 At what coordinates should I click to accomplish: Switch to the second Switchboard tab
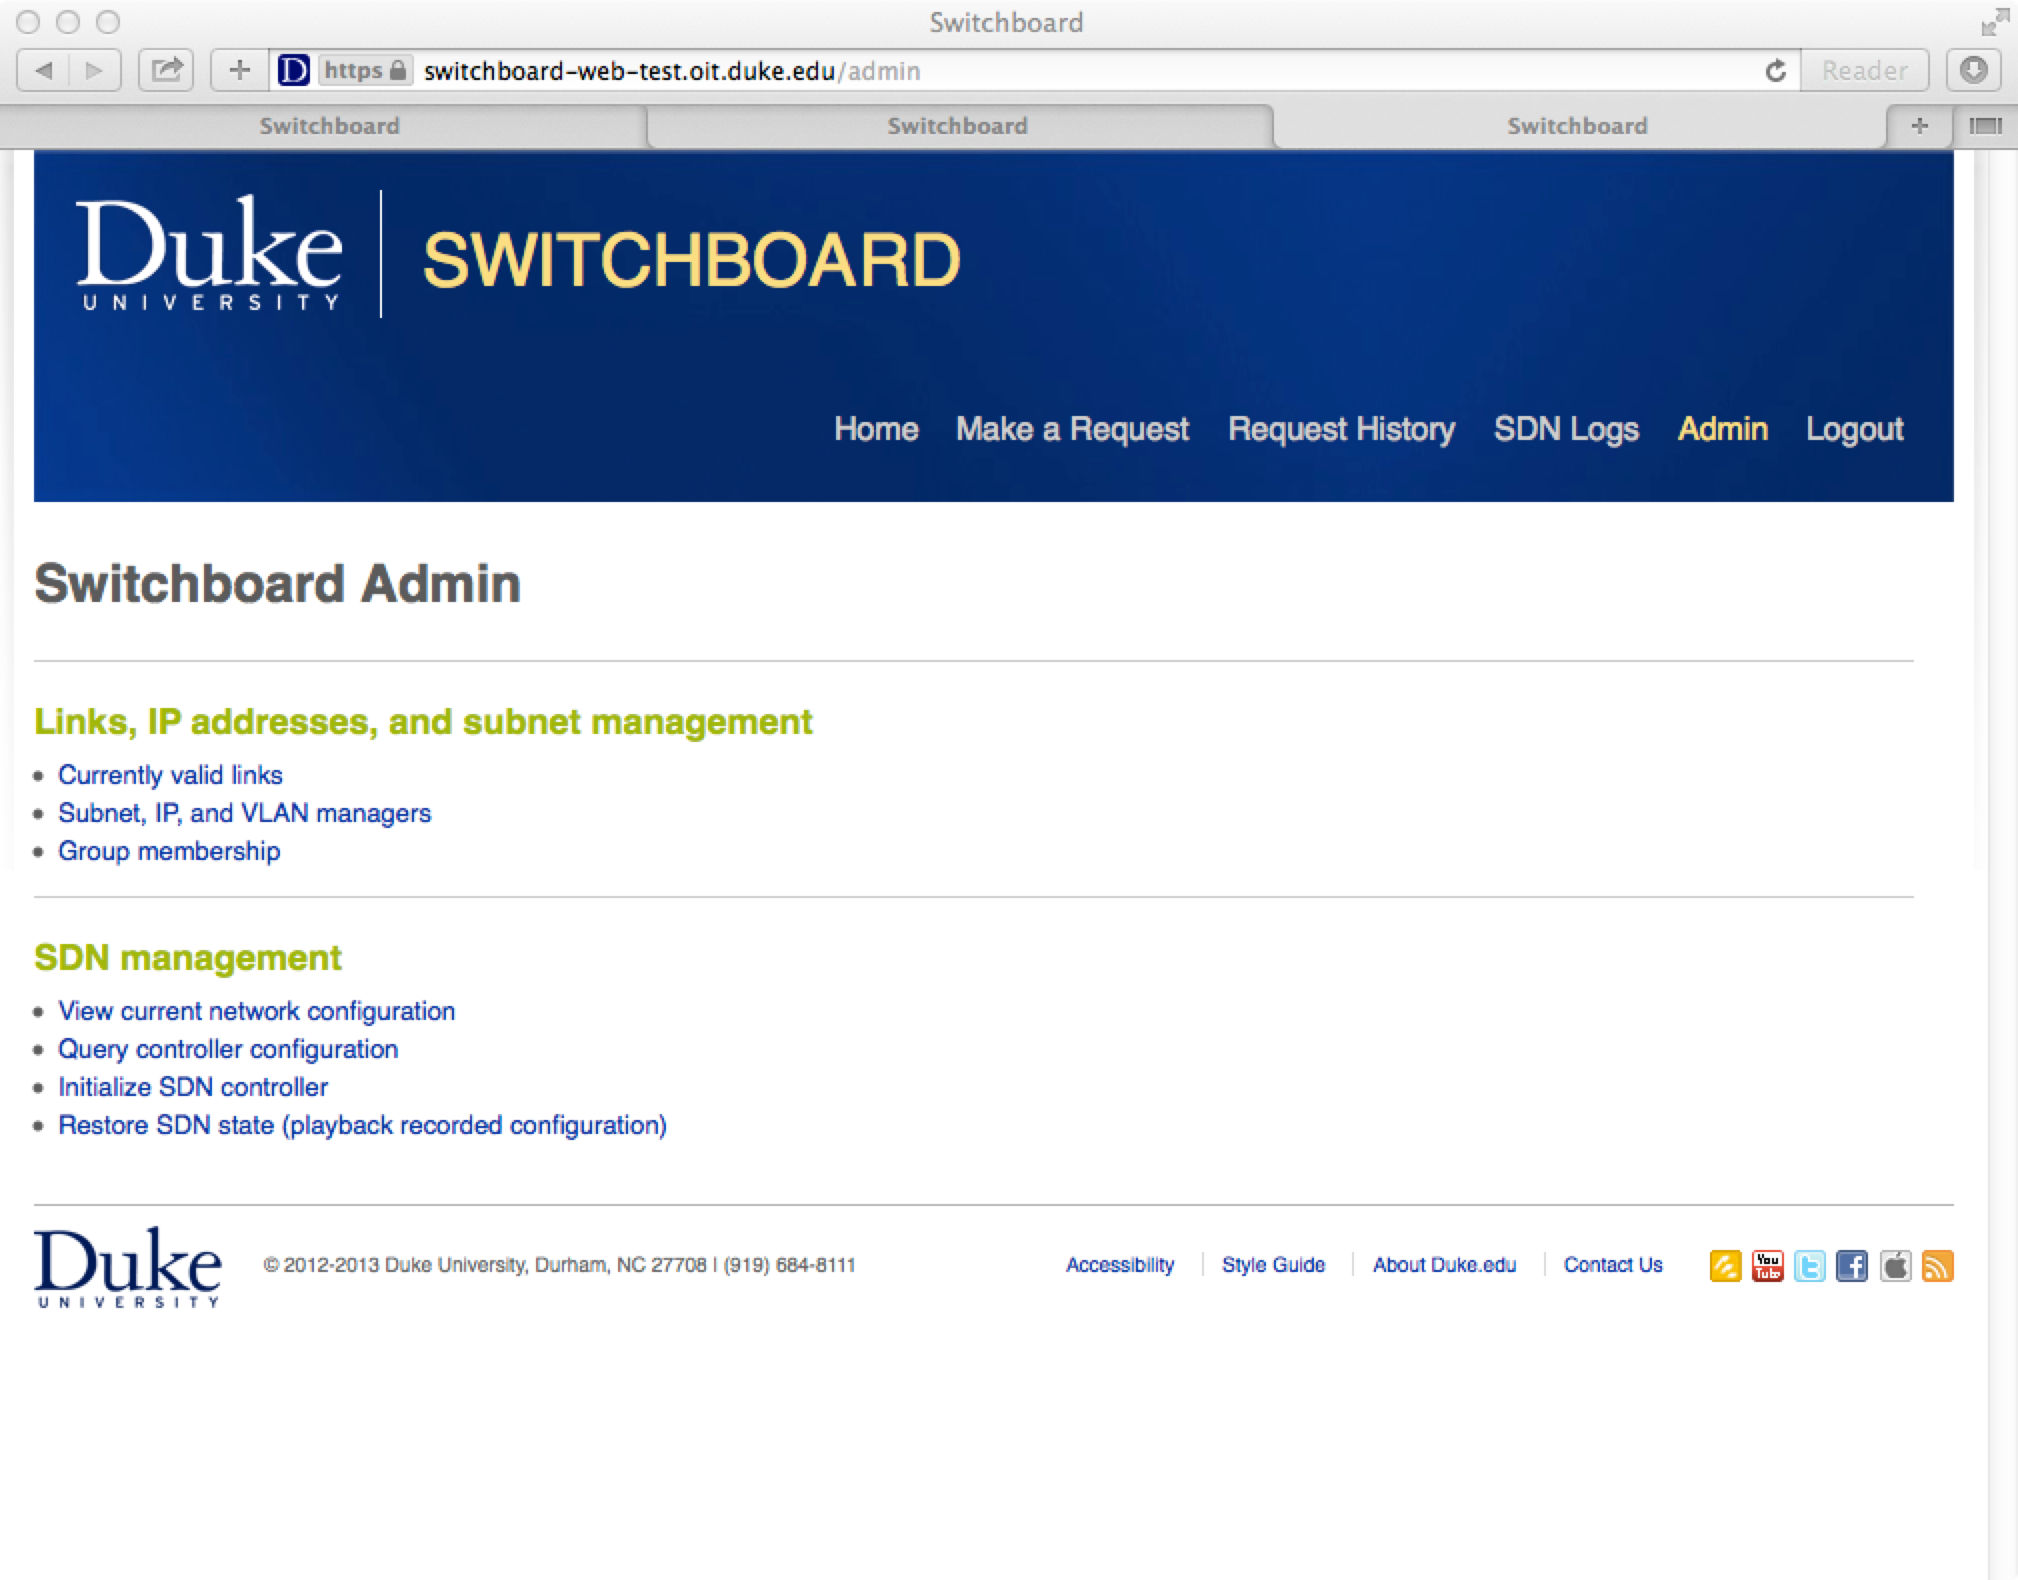(x=958, y=126)
